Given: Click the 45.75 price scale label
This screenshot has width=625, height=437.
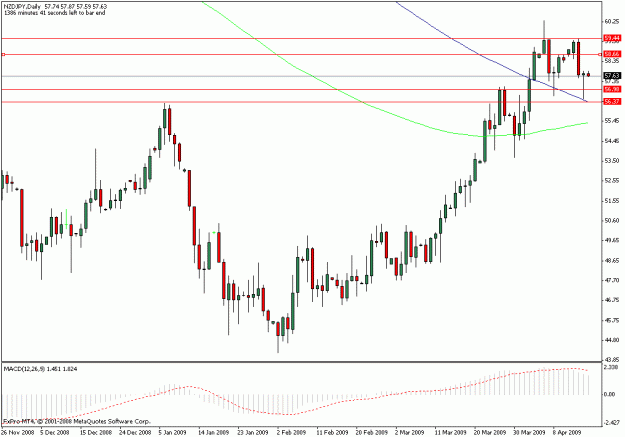Looking at the screenshot, I should [x=612, y=321].
